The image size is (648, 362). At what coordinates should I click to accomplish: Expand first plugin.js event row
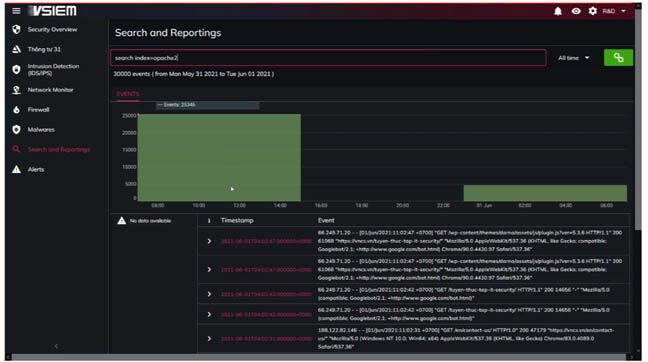[x=209, y=241]
